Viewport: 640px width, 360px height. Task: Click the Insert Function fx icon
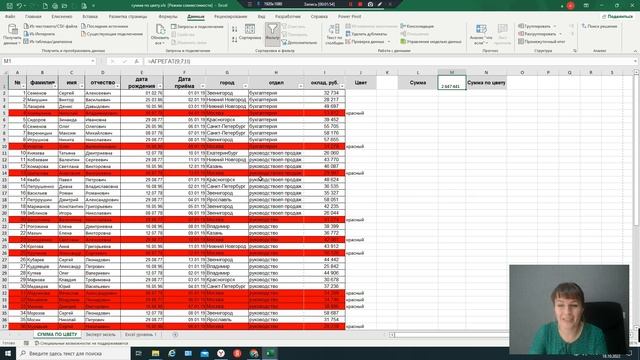pos(137,61)
